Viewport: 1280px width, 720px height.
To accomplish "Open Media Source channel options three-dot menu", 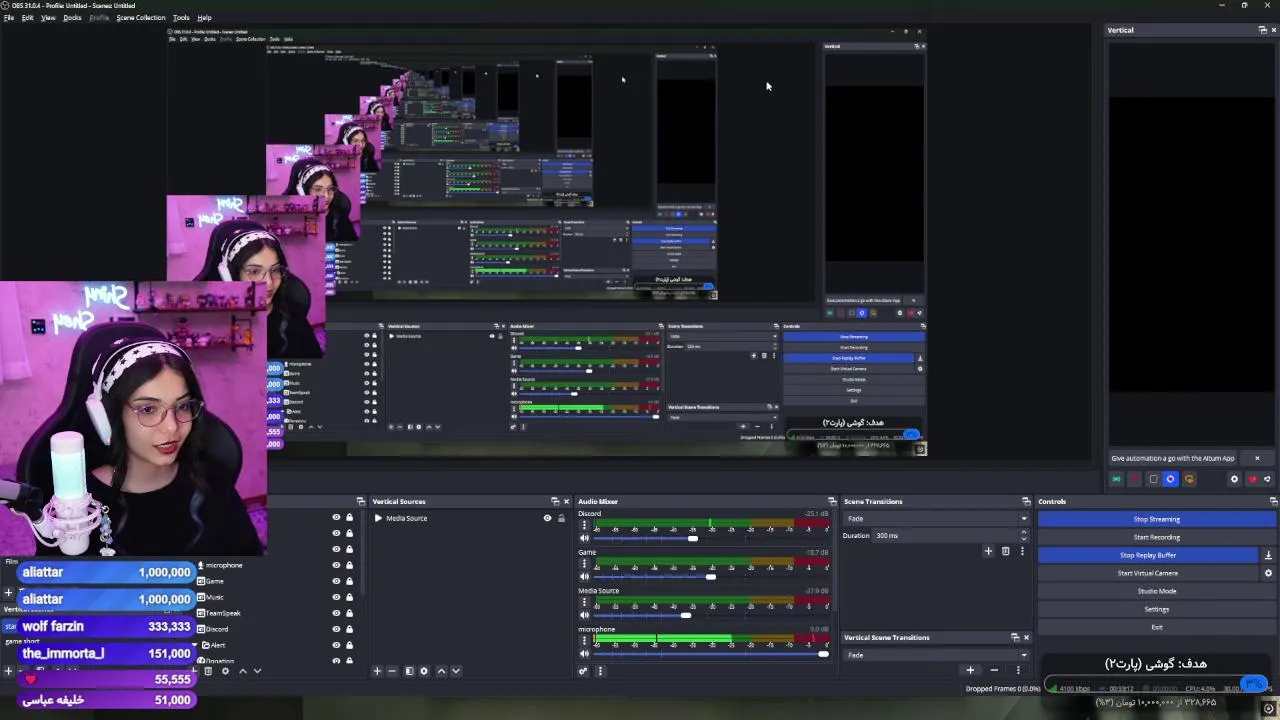I will (x=585, y=603).
